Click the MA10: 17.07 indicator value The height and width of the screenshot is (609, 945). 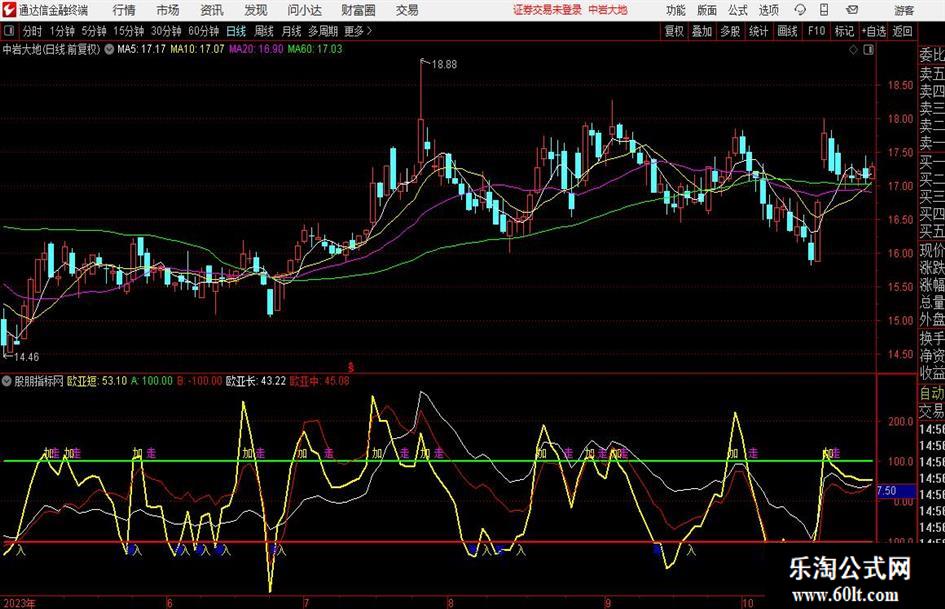click(197, 49)
